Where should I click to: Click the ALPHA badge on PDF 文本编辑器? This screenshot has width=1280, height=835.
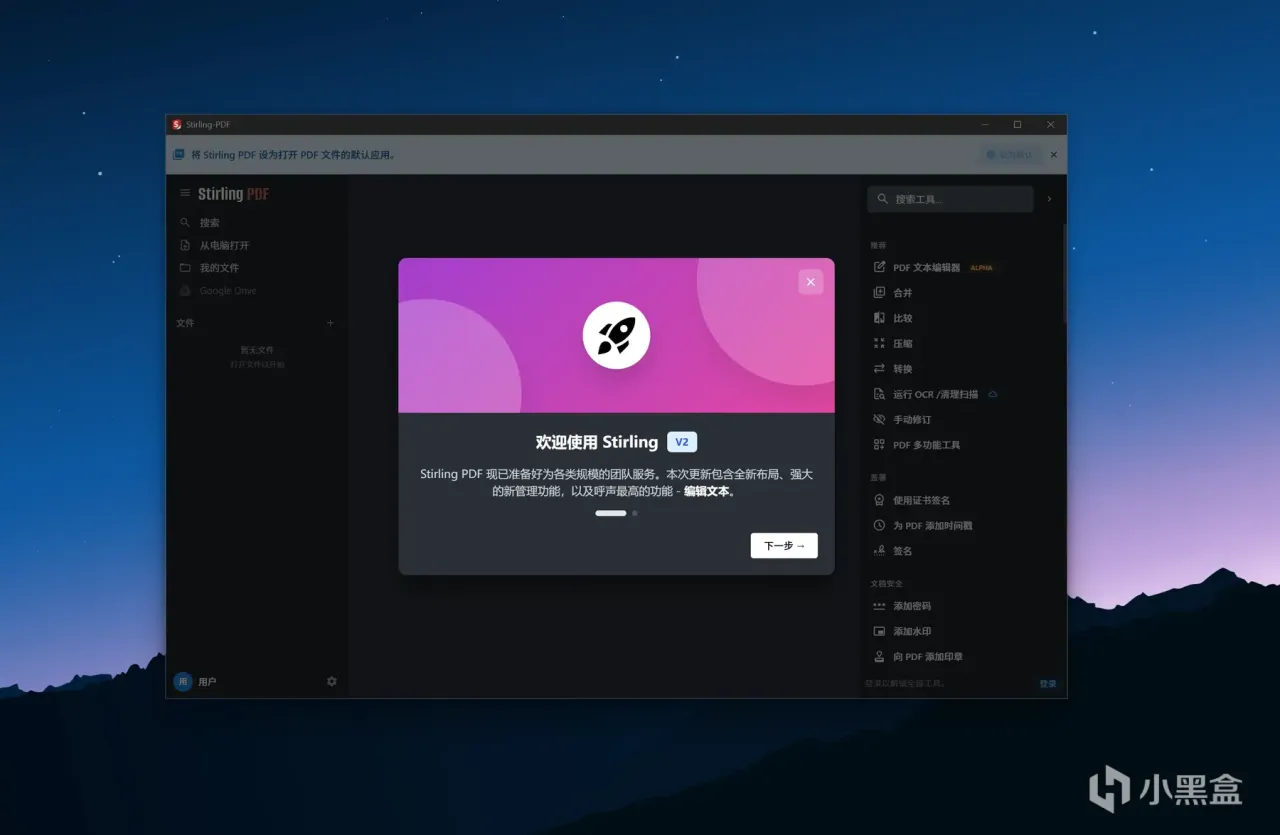click(981, 268)
